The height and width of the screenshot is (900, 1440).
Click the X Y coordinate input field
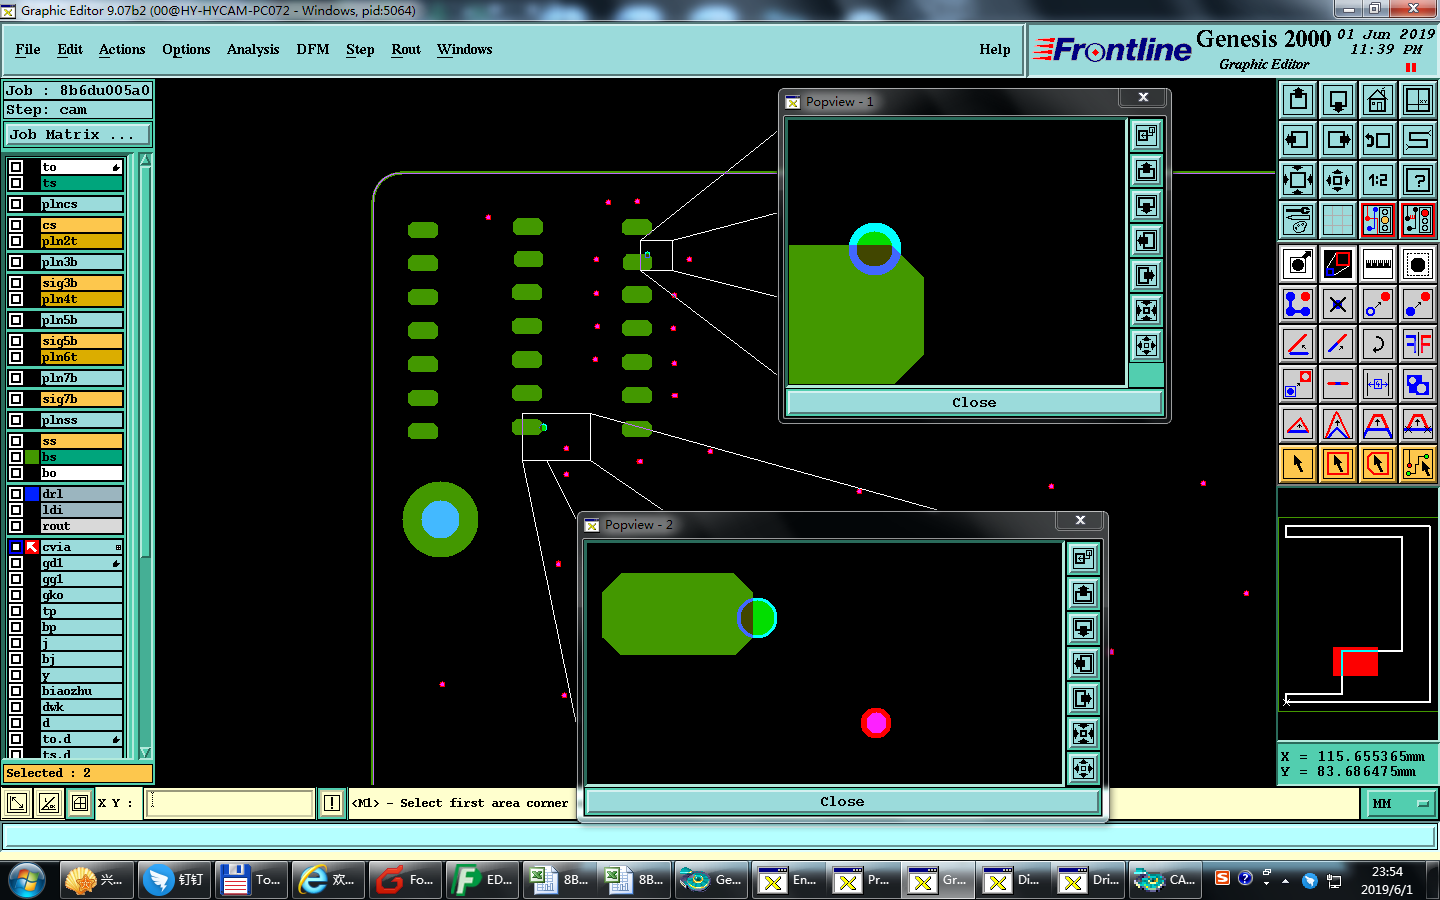(x=230, y=803)
